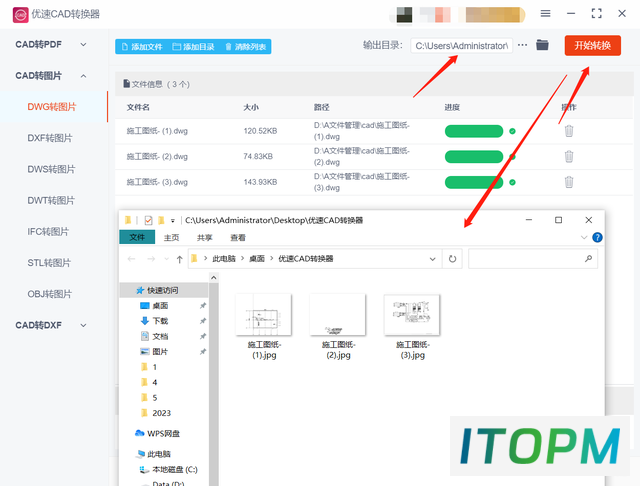Open Explorer recent locations dropdown arrow

point(166,259)
